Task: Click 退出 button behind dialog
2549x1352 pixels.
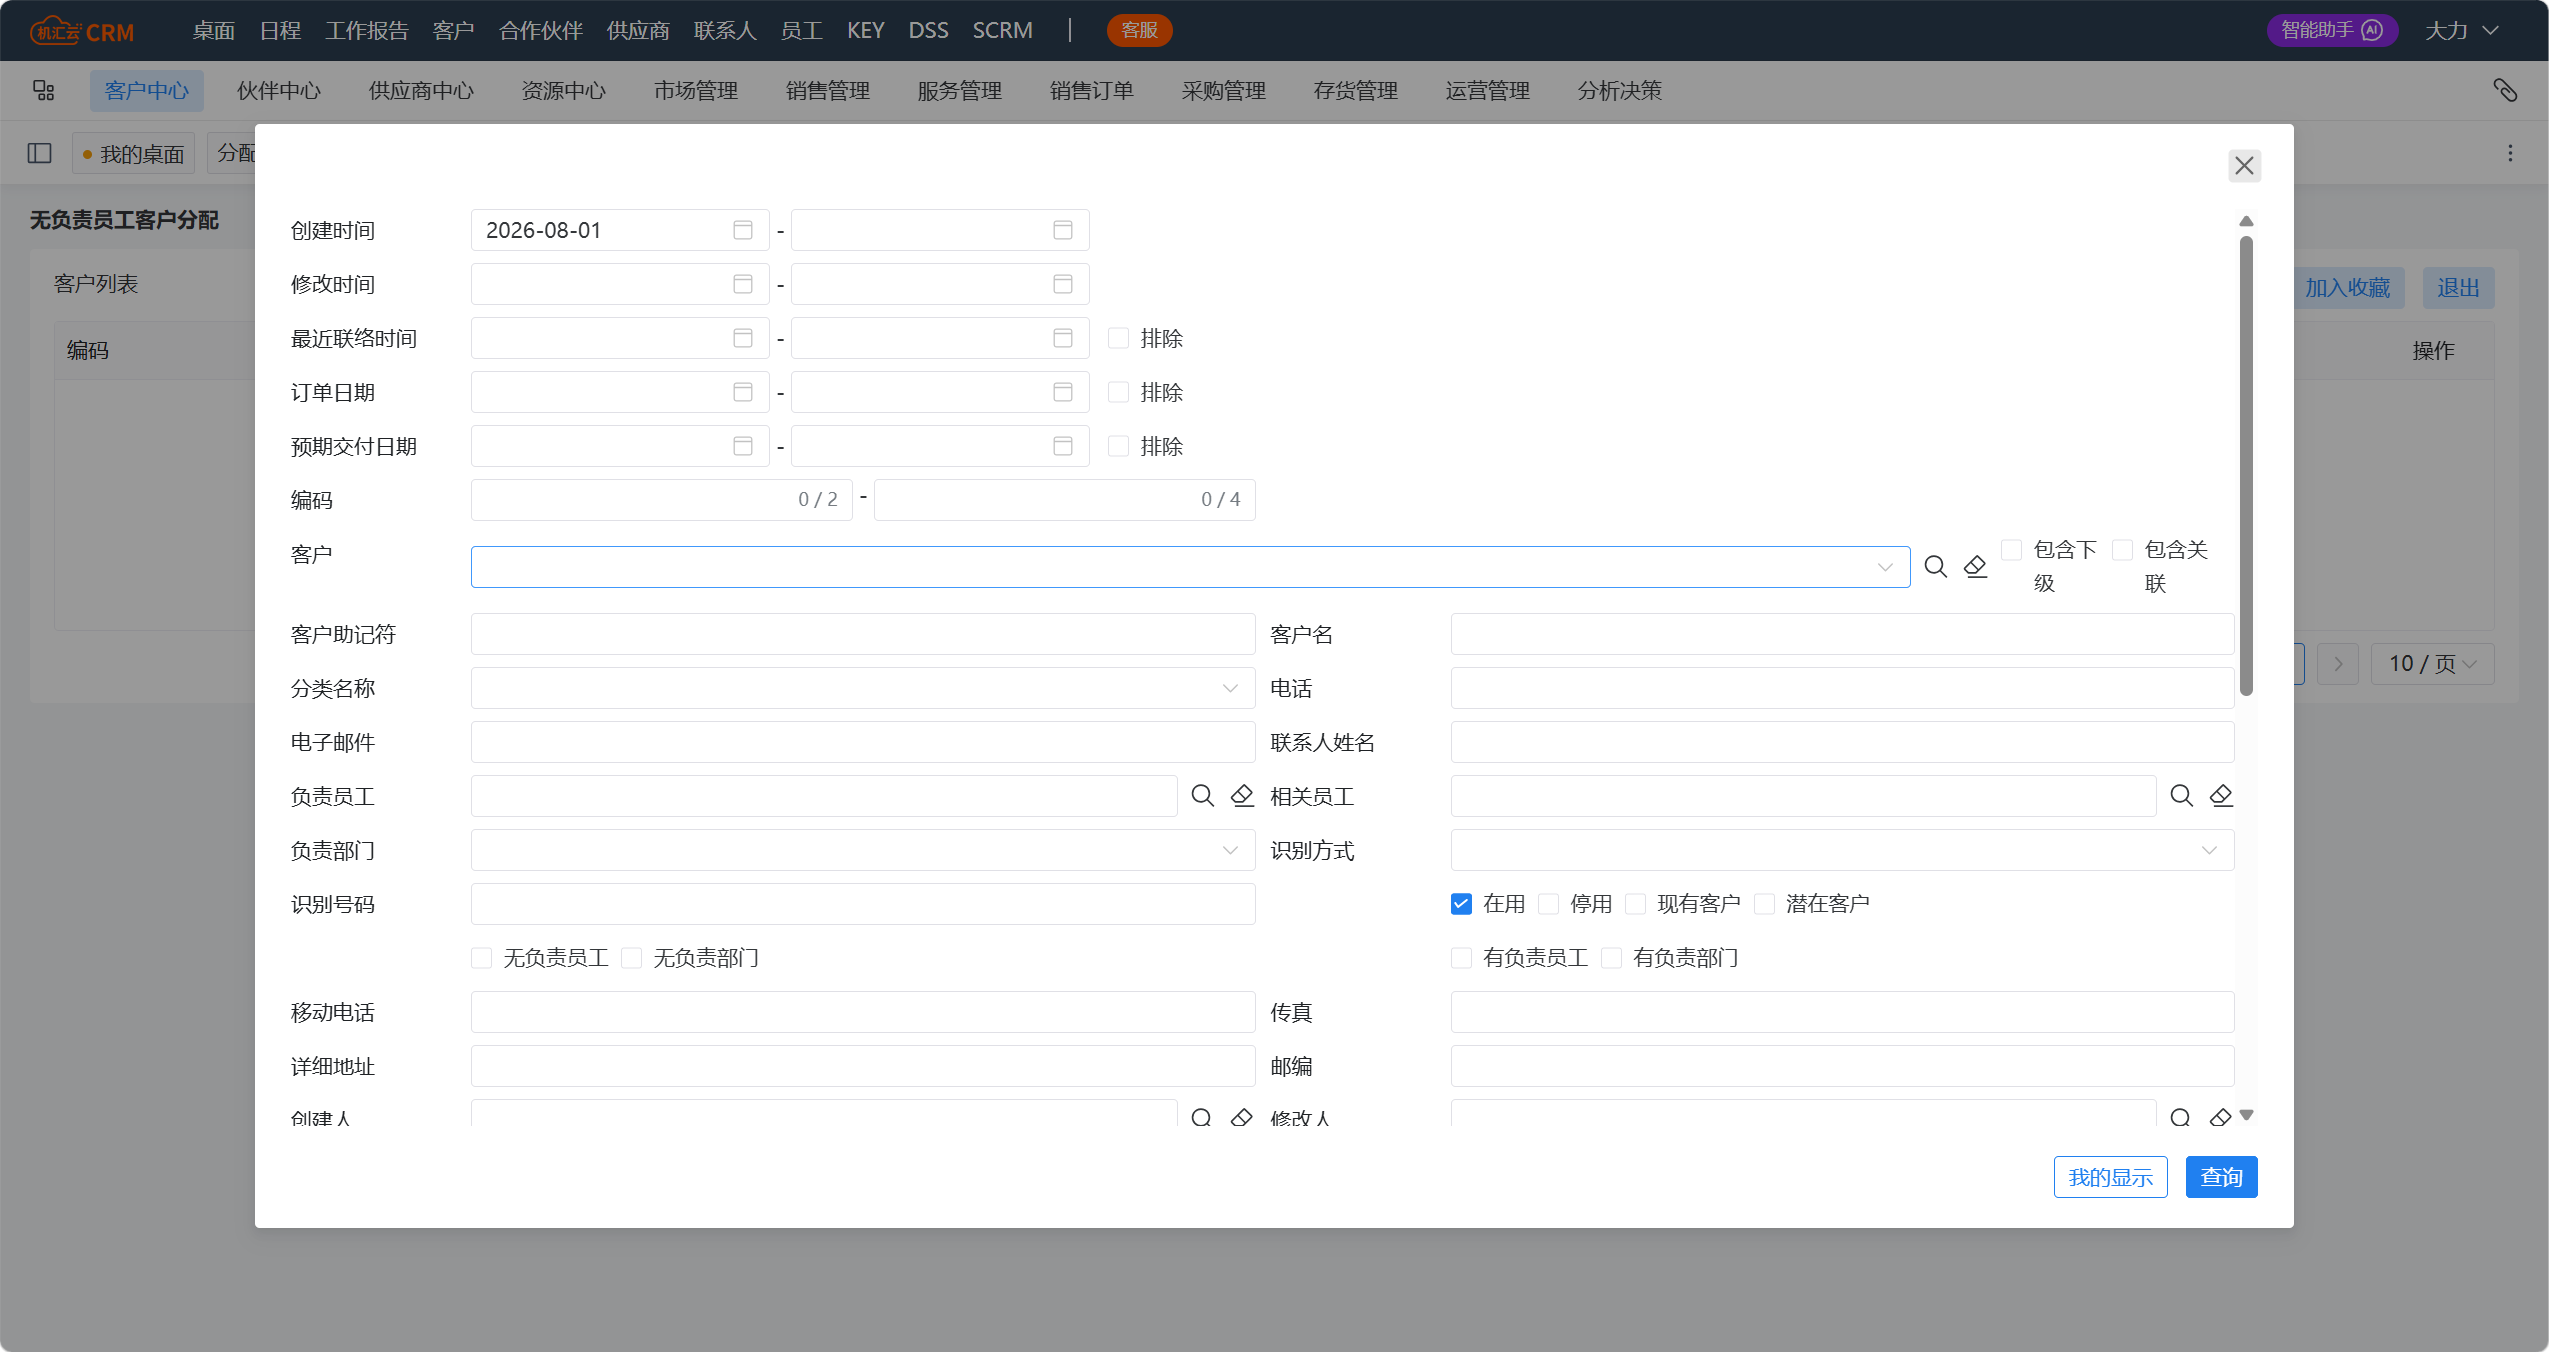Action: 2458,288
